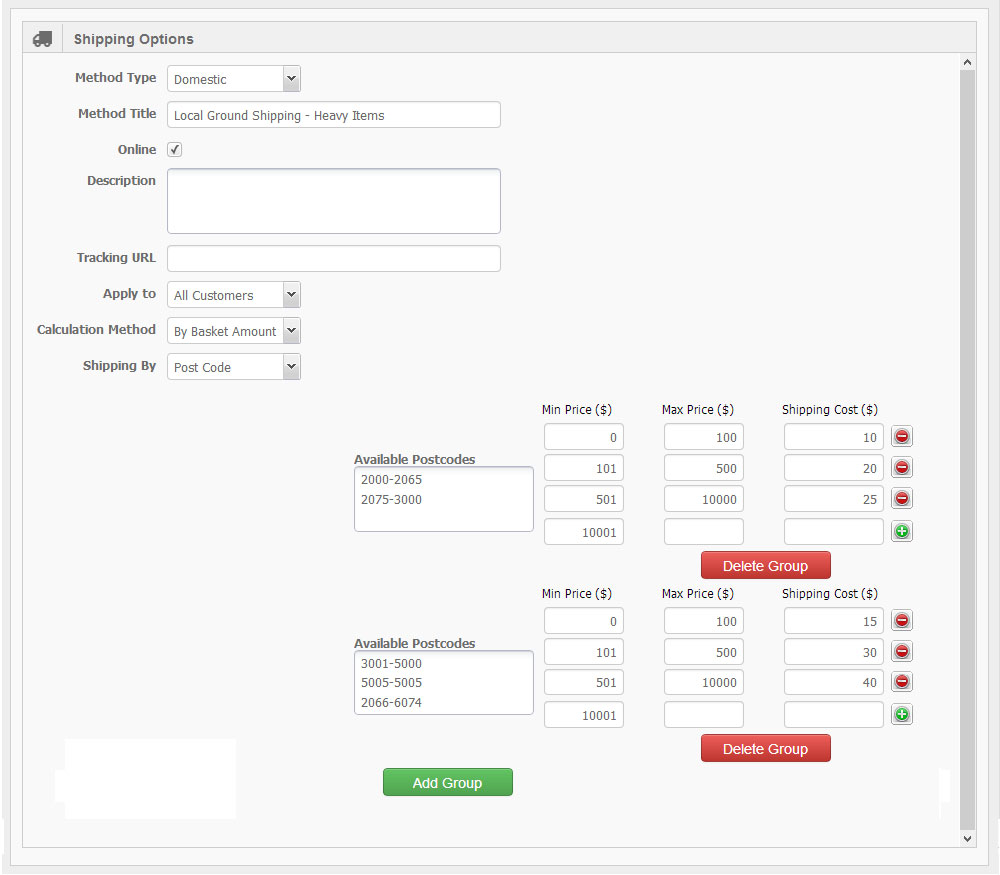Click the postcode range 5005-5005

(391, 682)
